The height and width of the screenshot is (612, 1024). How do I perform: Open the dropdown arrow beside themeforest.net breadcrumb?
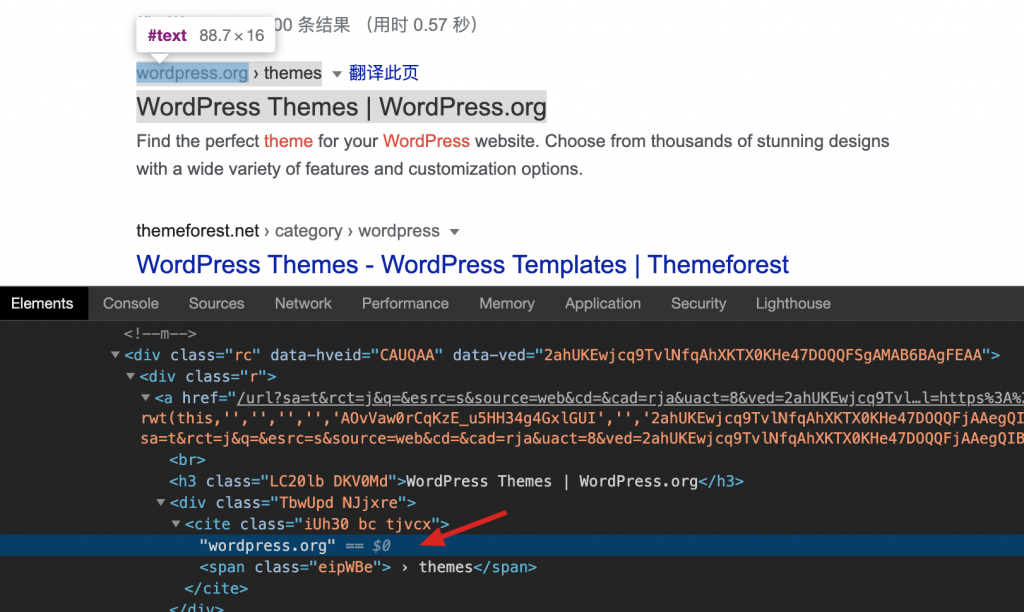pos(454,232)
